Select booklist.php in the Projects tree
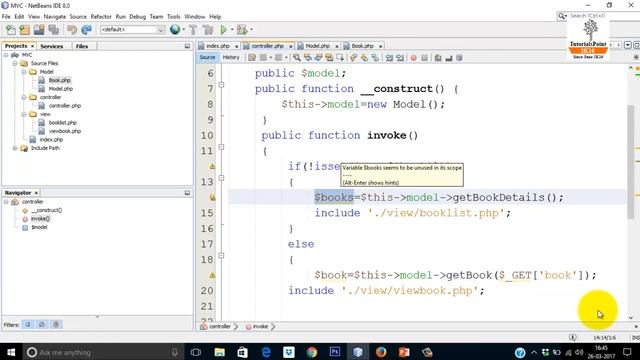Screen dimensions: 640x360 (62, 122)
